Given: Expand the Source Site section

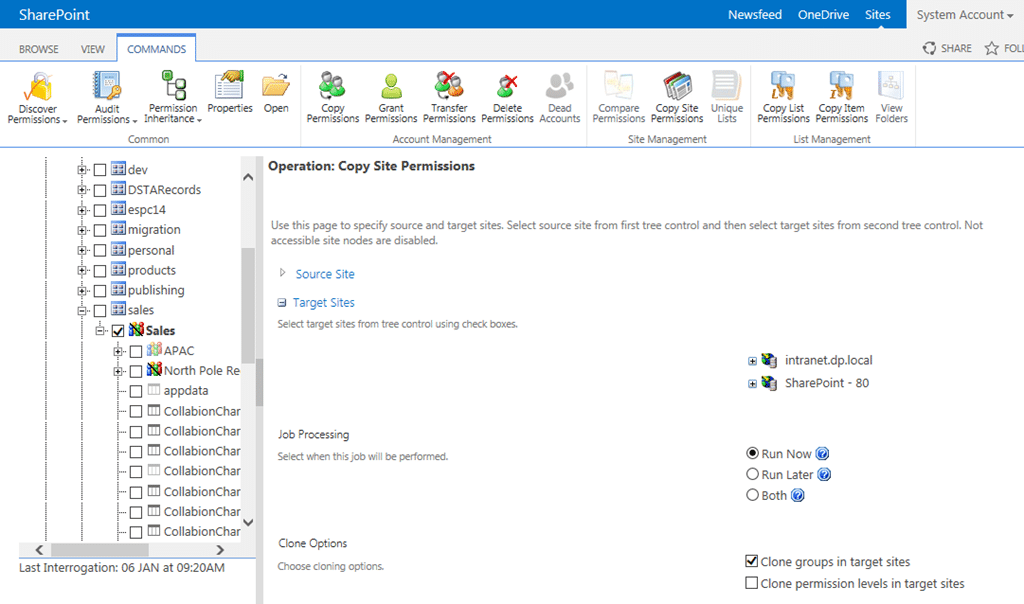Looking at the screenshot, I should tap(282, 273).
